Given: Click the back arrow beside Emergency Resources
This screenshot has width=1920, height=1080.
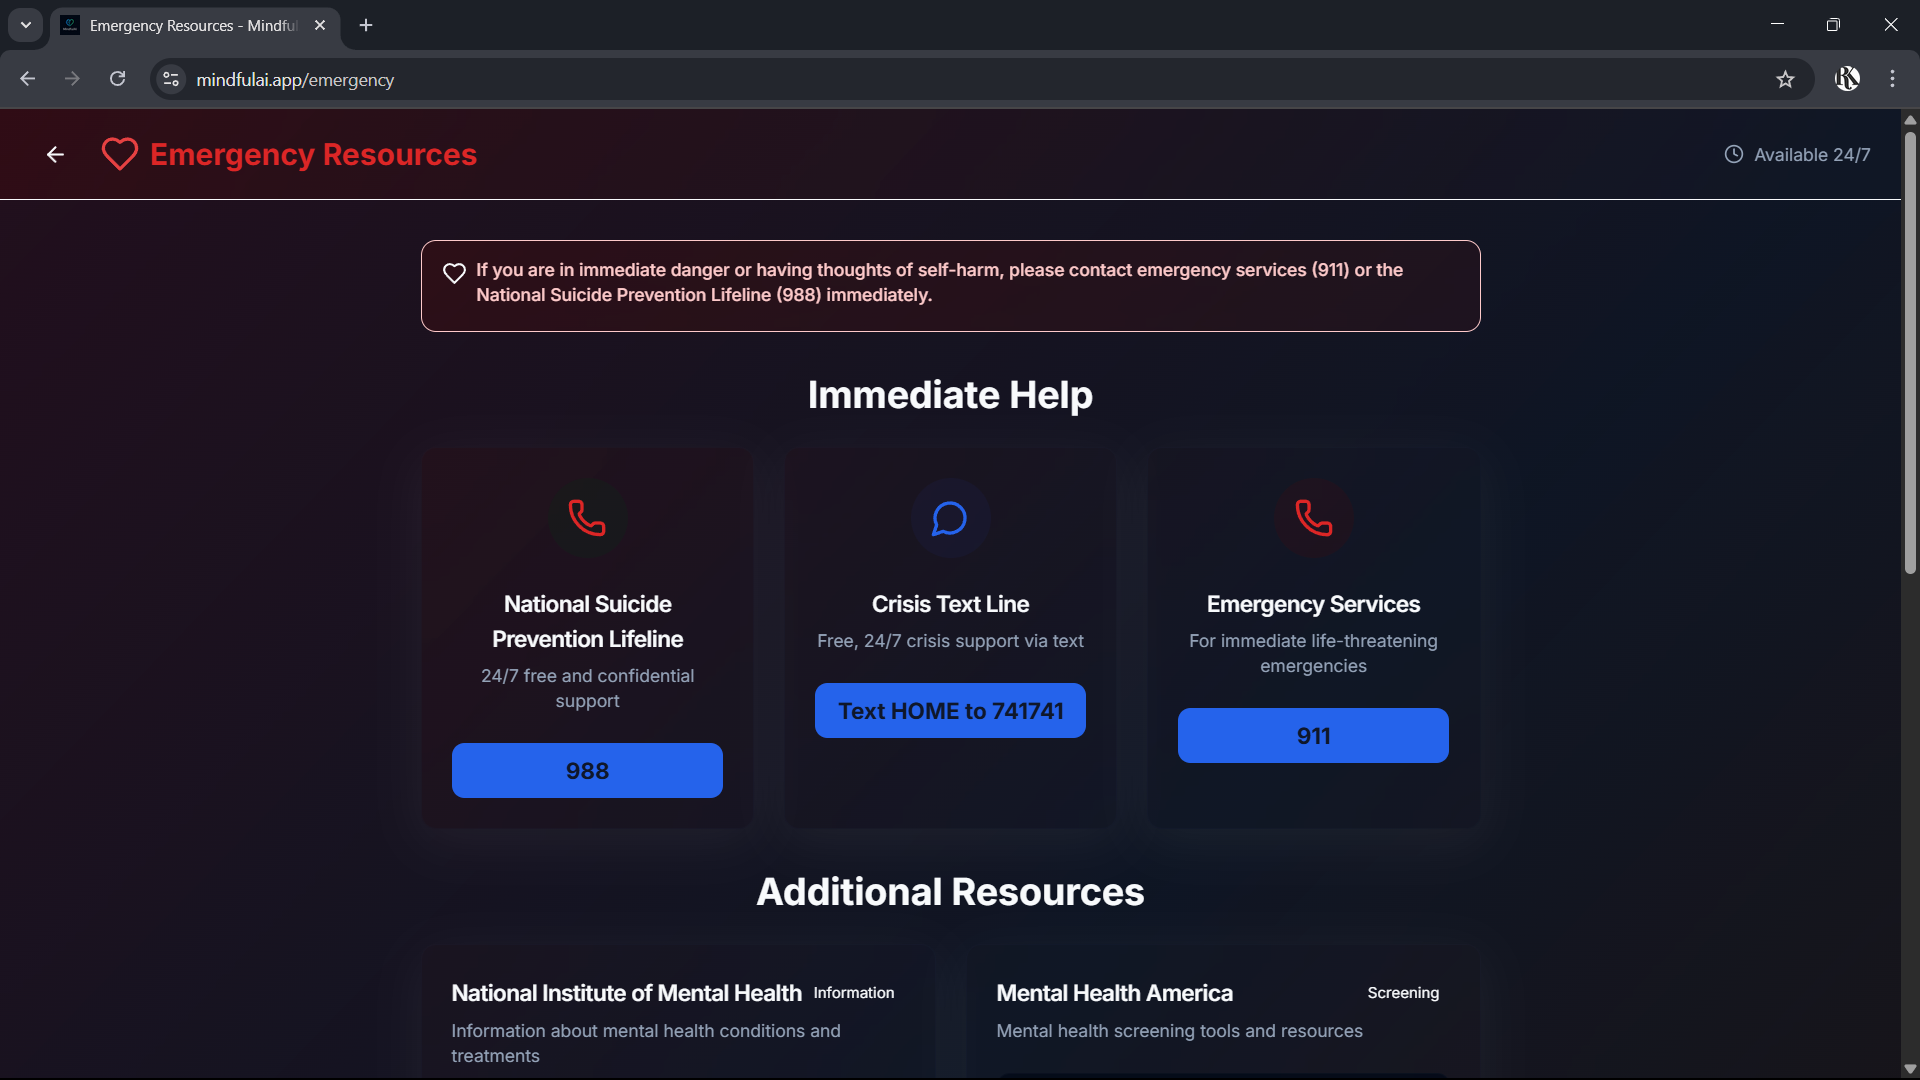Looking at the screenshot, I should point(55,155).
